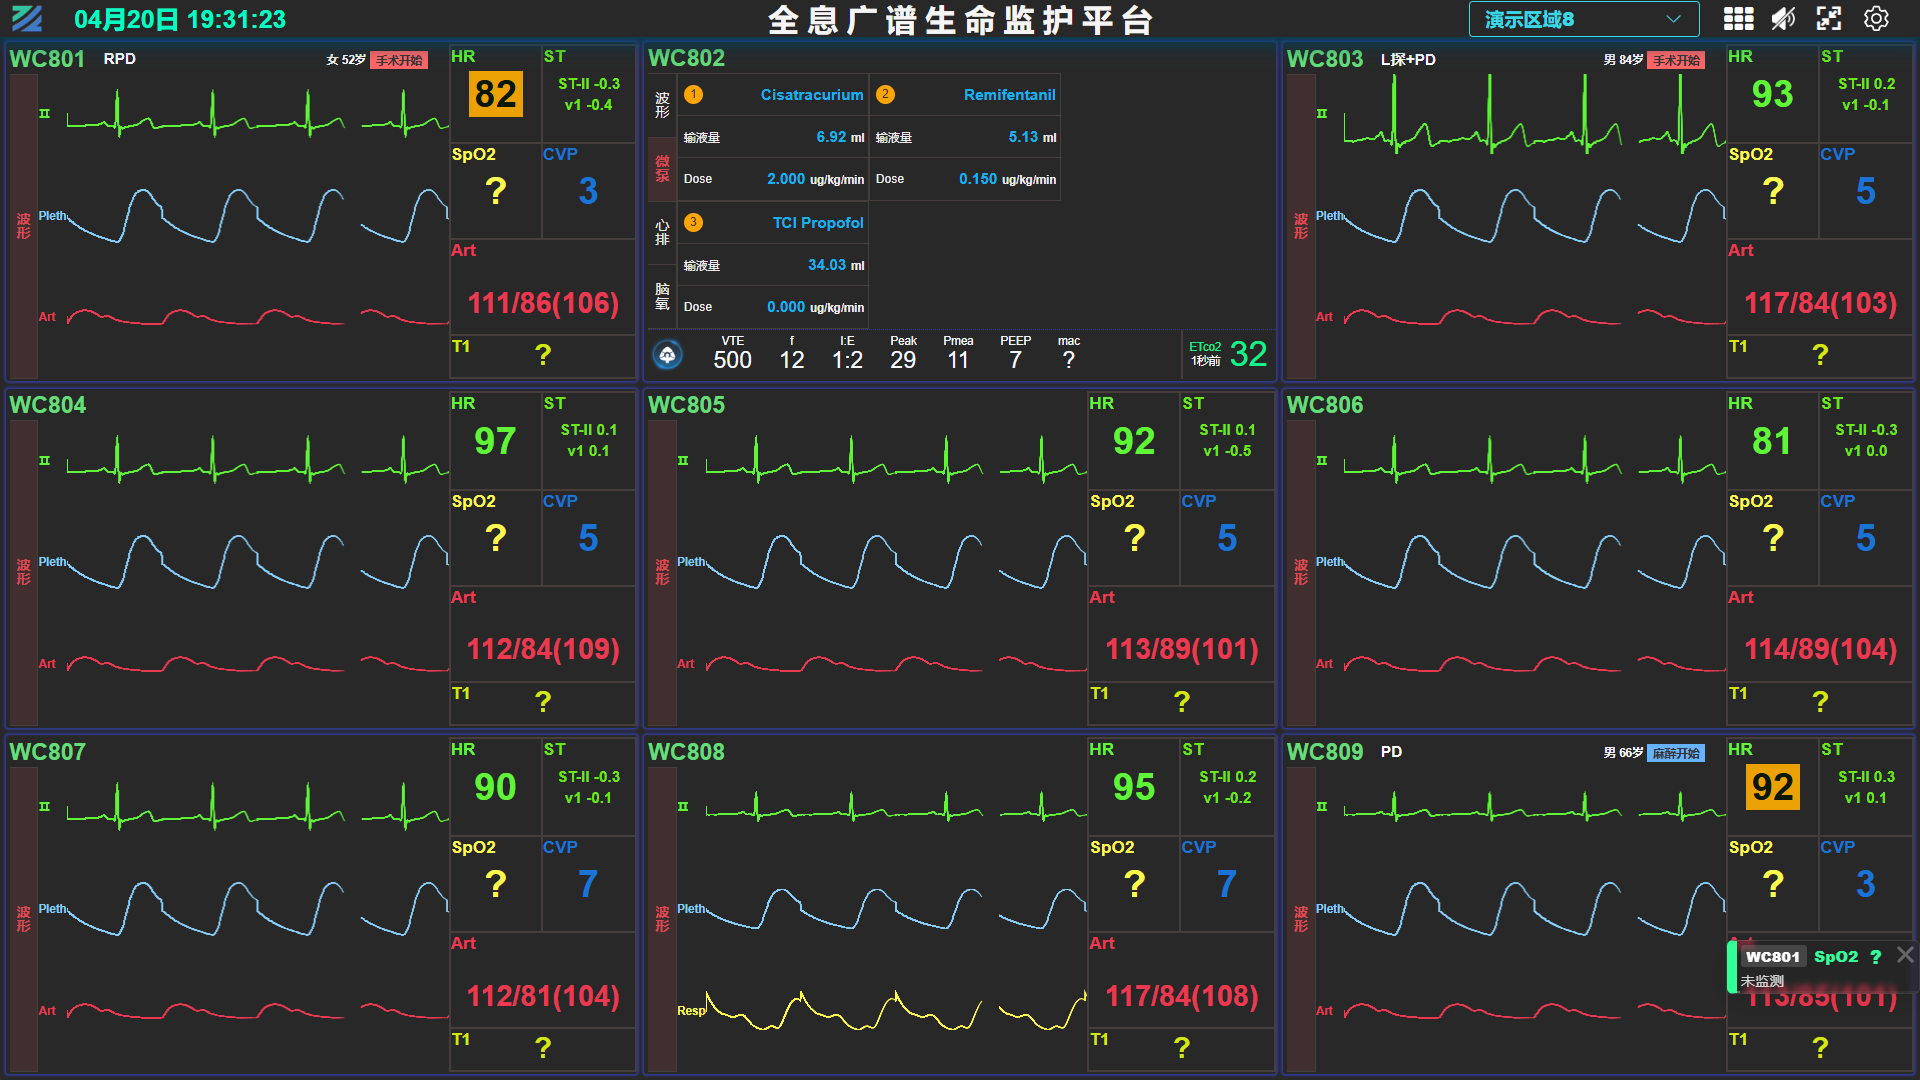
Task: Click the app logo in top-left
Action: click(x=27, y=19)
